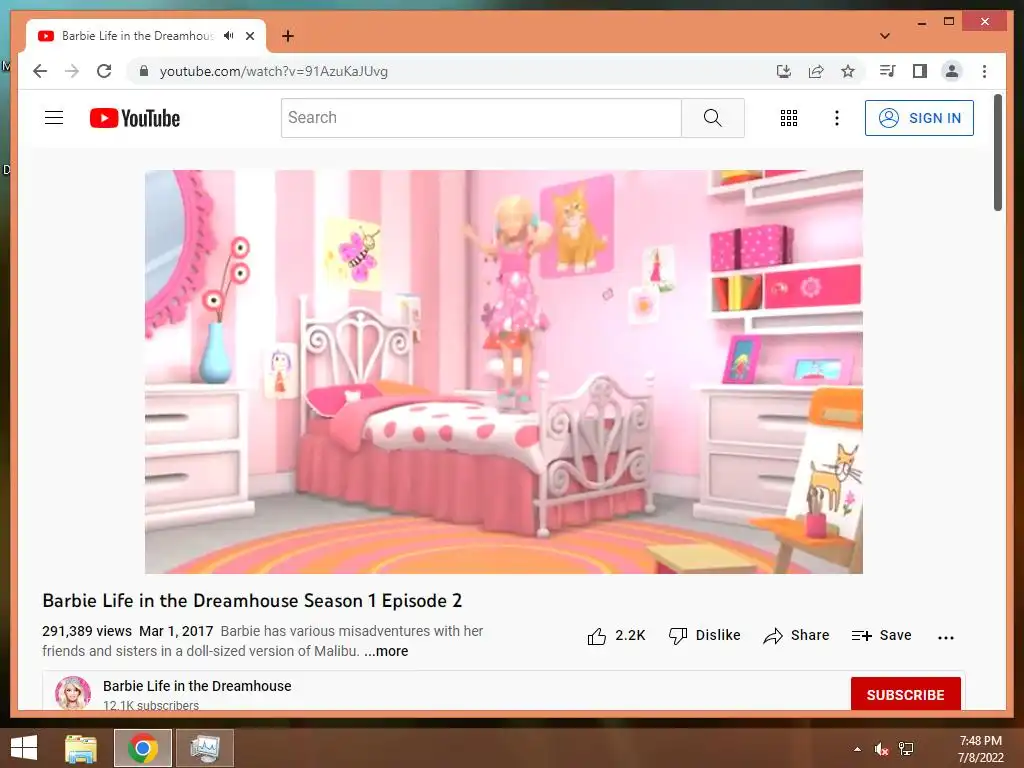Open Chrome side panel

[x=920, y=71]
